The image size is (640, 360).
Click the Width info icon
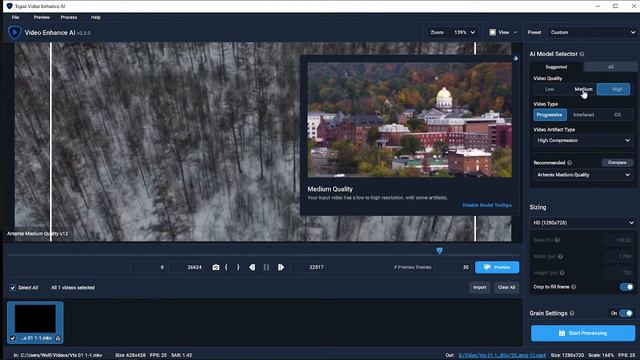(560, 256)
